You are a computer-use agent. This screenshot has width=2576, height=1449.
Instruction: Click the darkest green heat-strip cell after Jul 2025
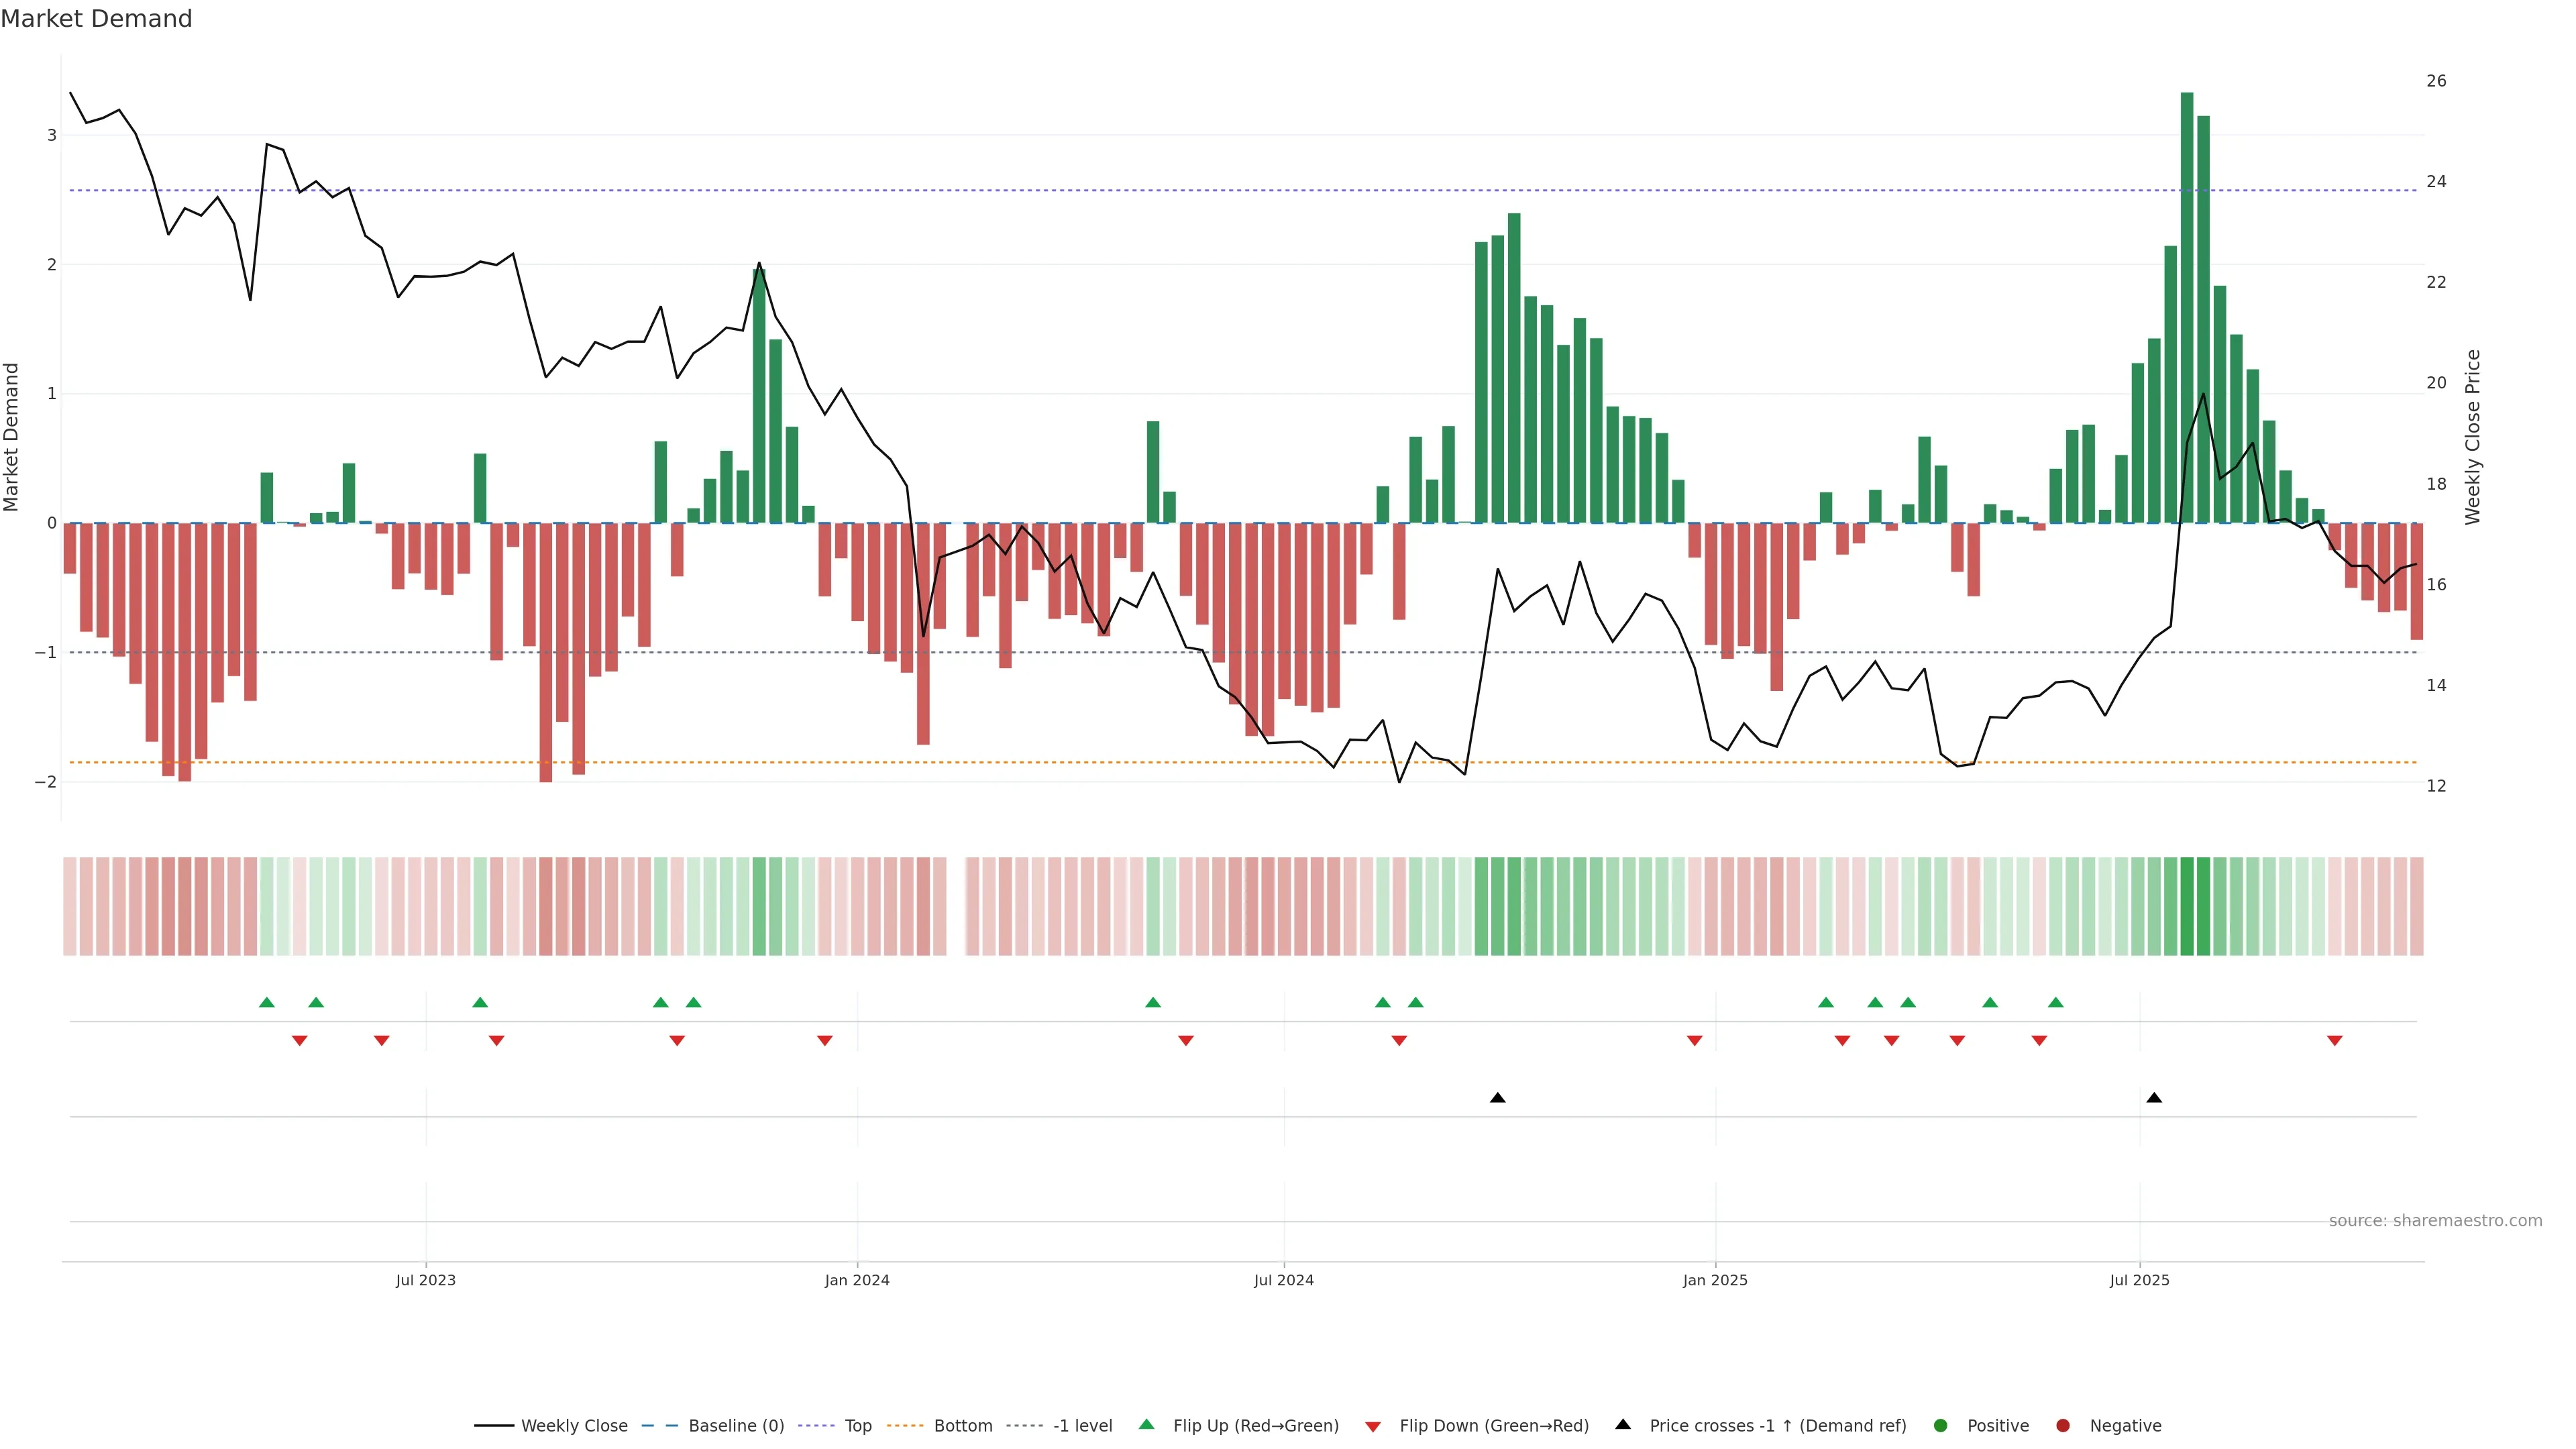coord(2187,906)
